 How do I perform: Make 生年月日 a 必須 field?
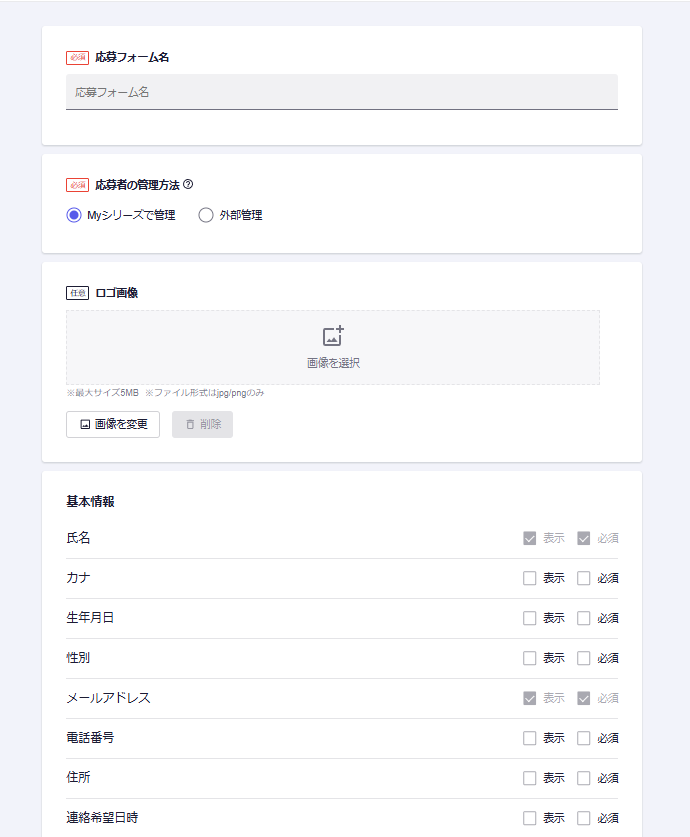click(x=584, y=618)
